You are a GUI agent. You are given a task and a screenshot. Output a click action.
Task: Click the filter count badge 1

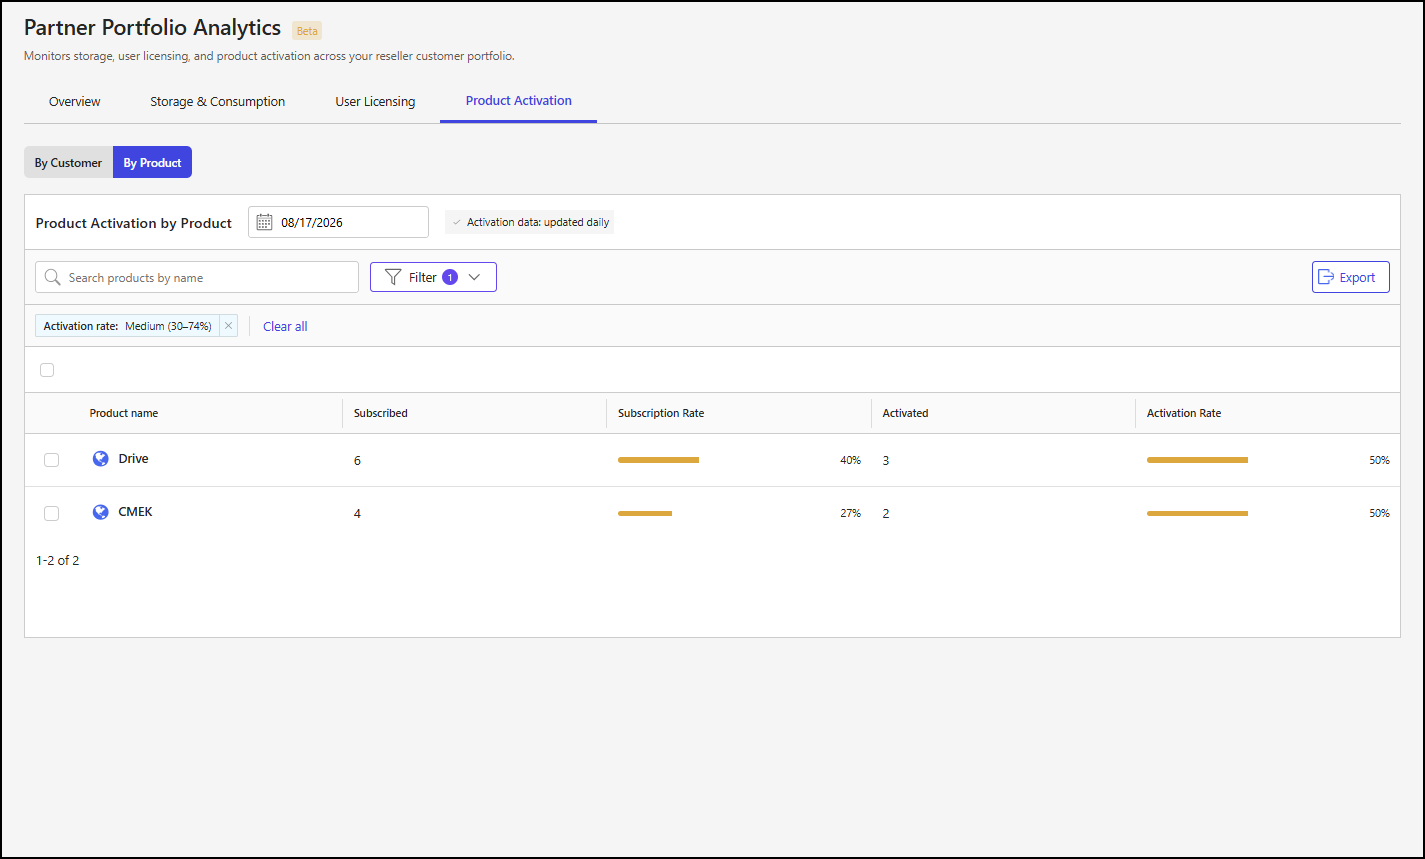(450, 277)
